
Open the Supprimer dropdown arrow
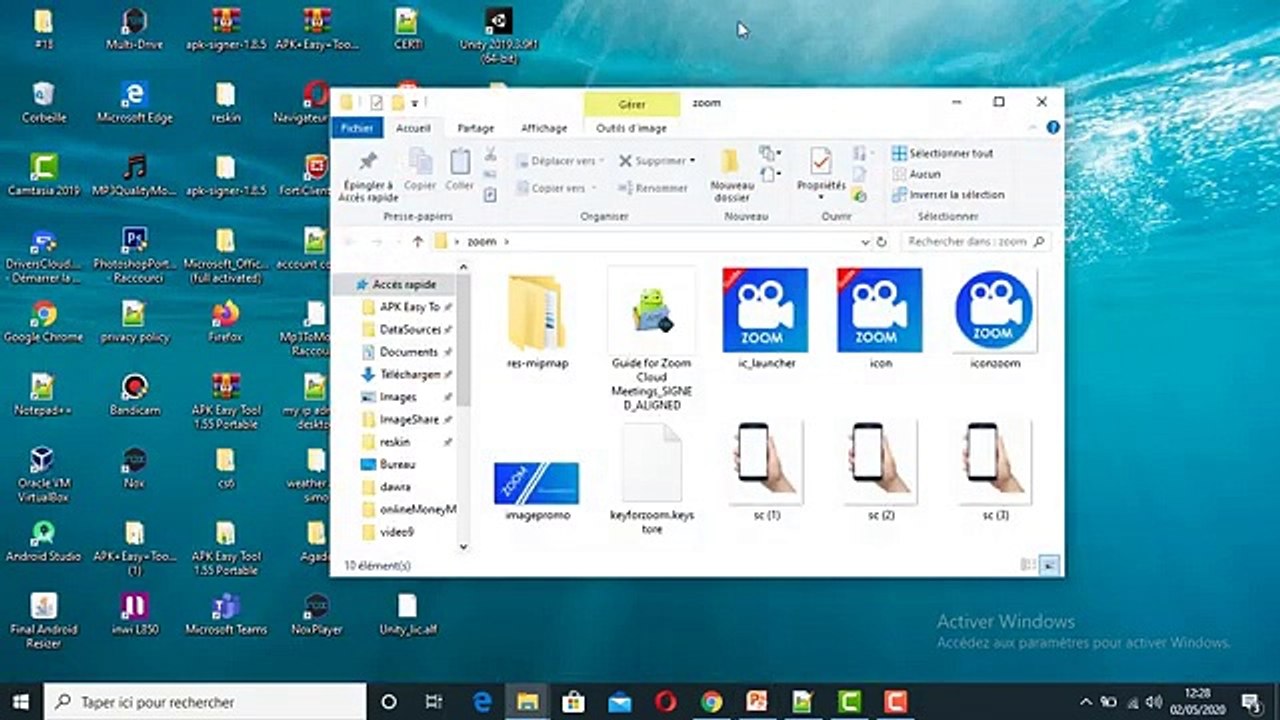(x=692, y=161)
